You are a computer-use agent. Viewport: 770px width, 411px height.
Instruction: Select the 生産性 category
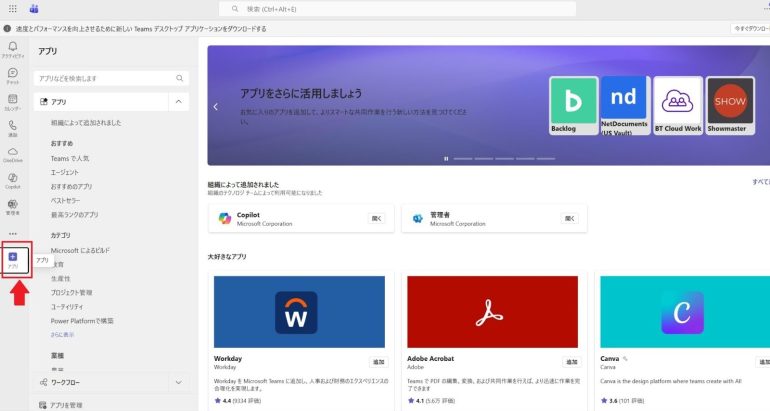tap(62, 279)
